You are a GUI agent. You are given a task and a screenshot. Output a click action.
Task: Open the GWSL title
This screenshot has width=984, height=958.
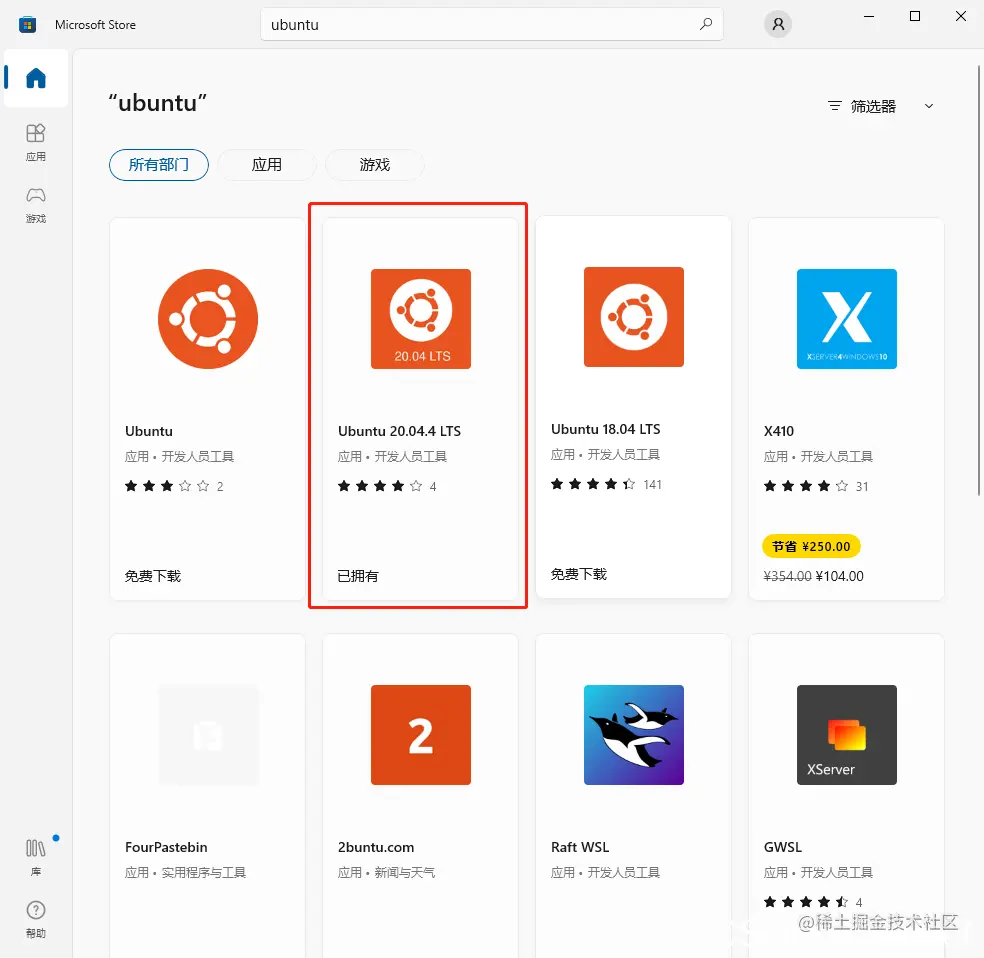pos(783,847)
